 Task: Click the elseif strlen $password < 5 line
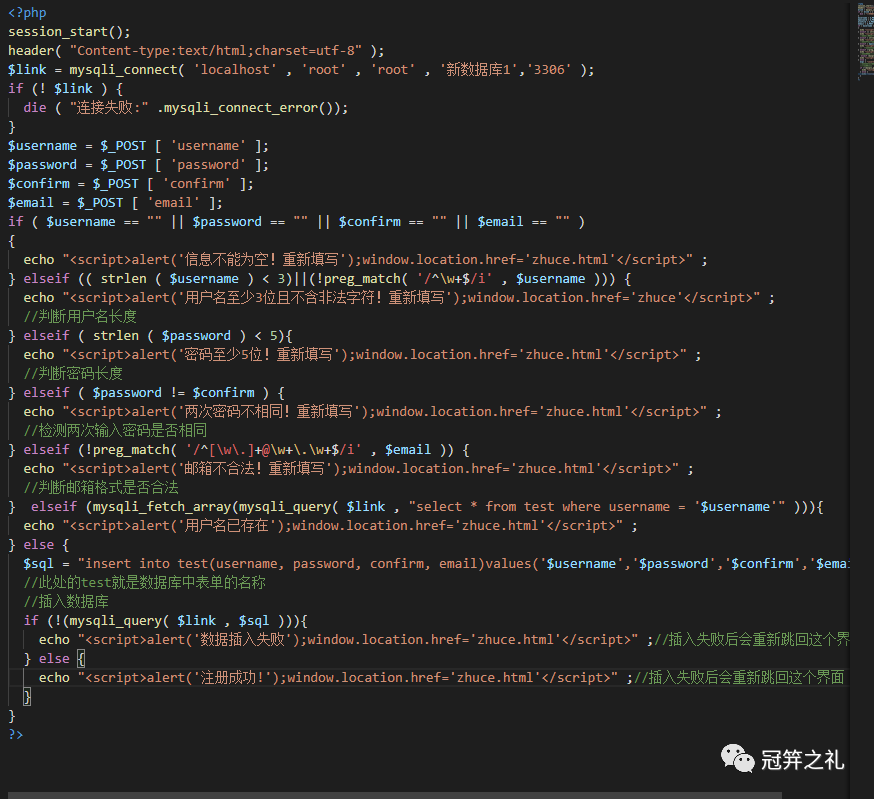[x=150, y=336]
